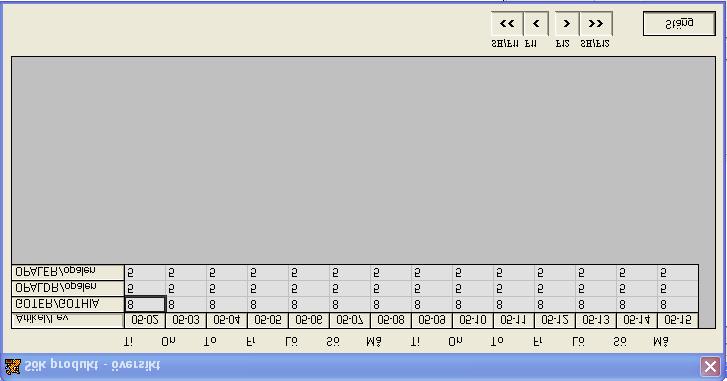Select the 05-13 date column header
Viewport: 727px width, 381px height.
[596, 320]
